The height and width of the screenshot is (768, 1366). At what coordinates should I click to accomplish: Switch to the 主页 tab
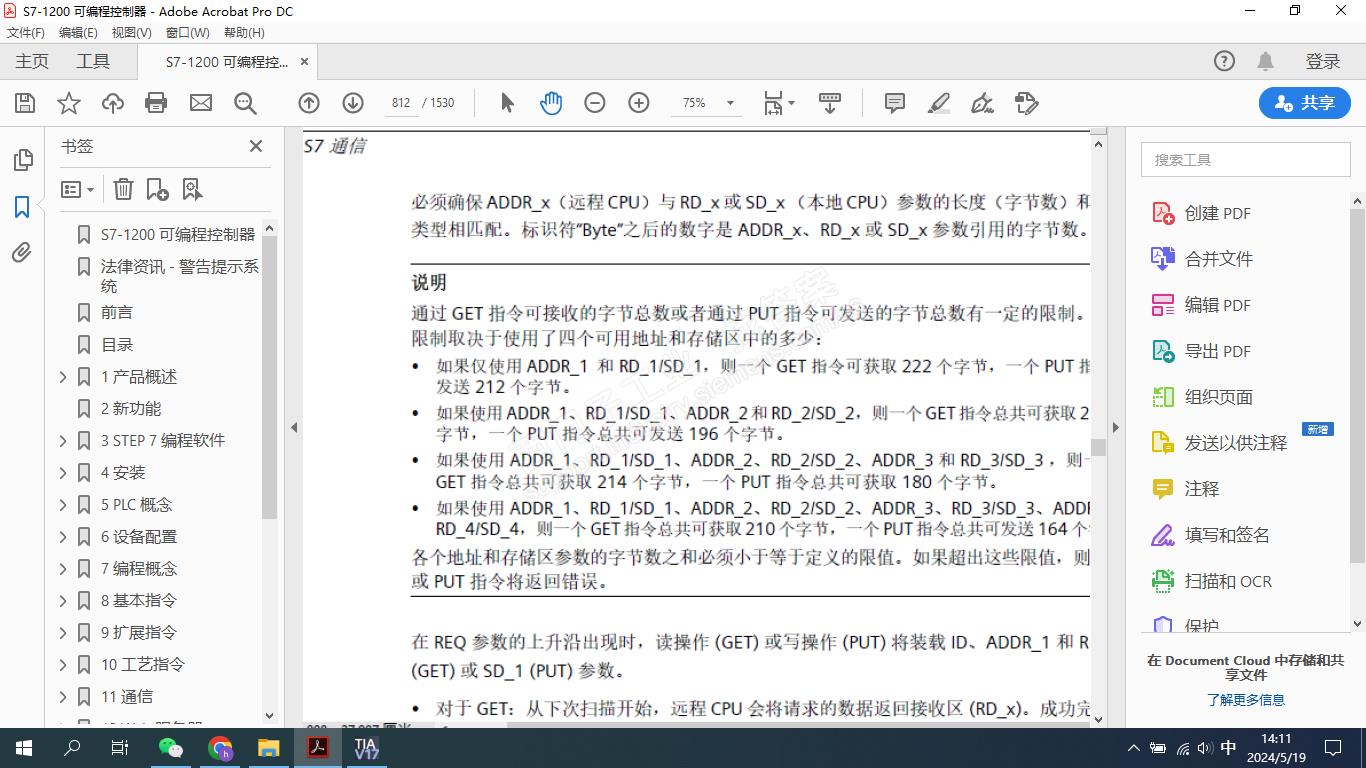tap(32, 61)
